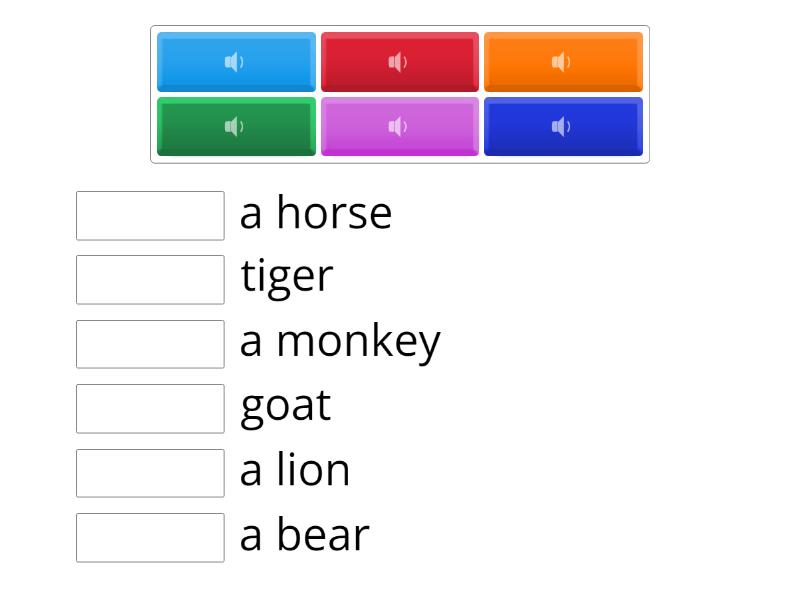The width and height of the screenshot is (800, 600).
Task: Tap the speaker on the purple tile
Action: (399, 126)
